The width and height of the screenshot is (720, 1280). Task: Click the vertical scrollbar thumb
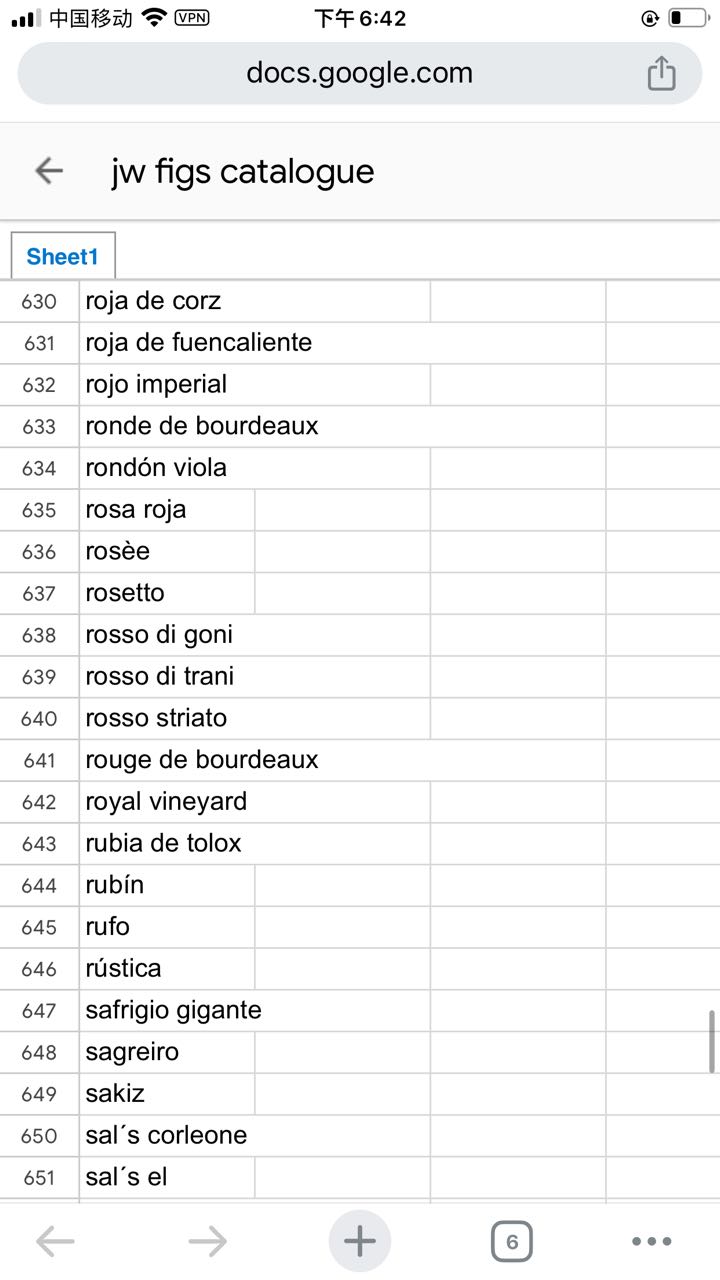coord(712,1041)
